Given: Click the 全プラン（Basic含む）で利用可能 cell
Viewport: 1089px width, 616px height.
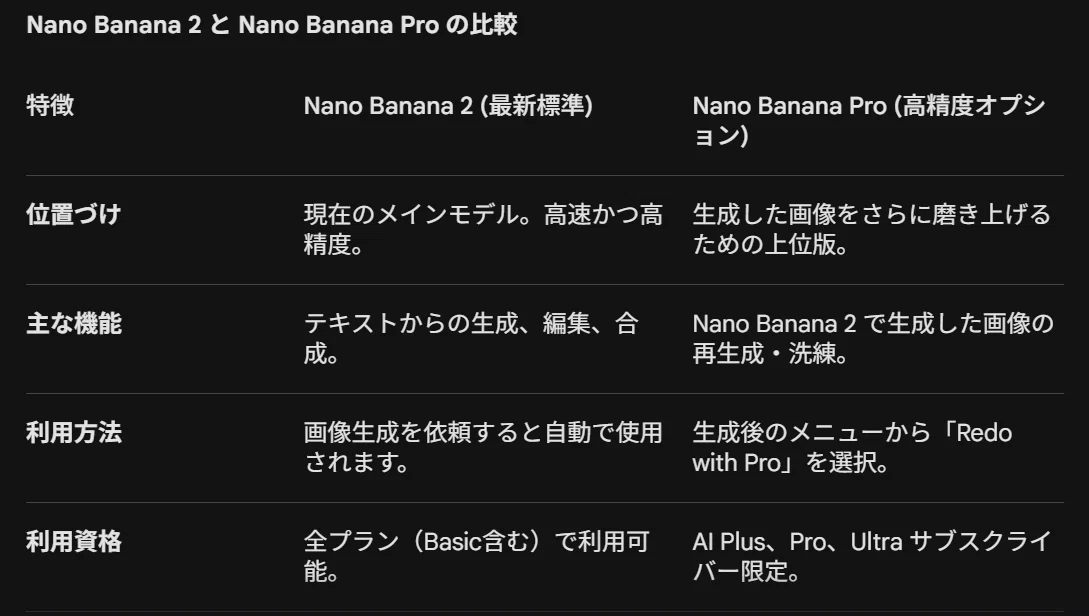Looking at the screenshot, I should point(476,556).
